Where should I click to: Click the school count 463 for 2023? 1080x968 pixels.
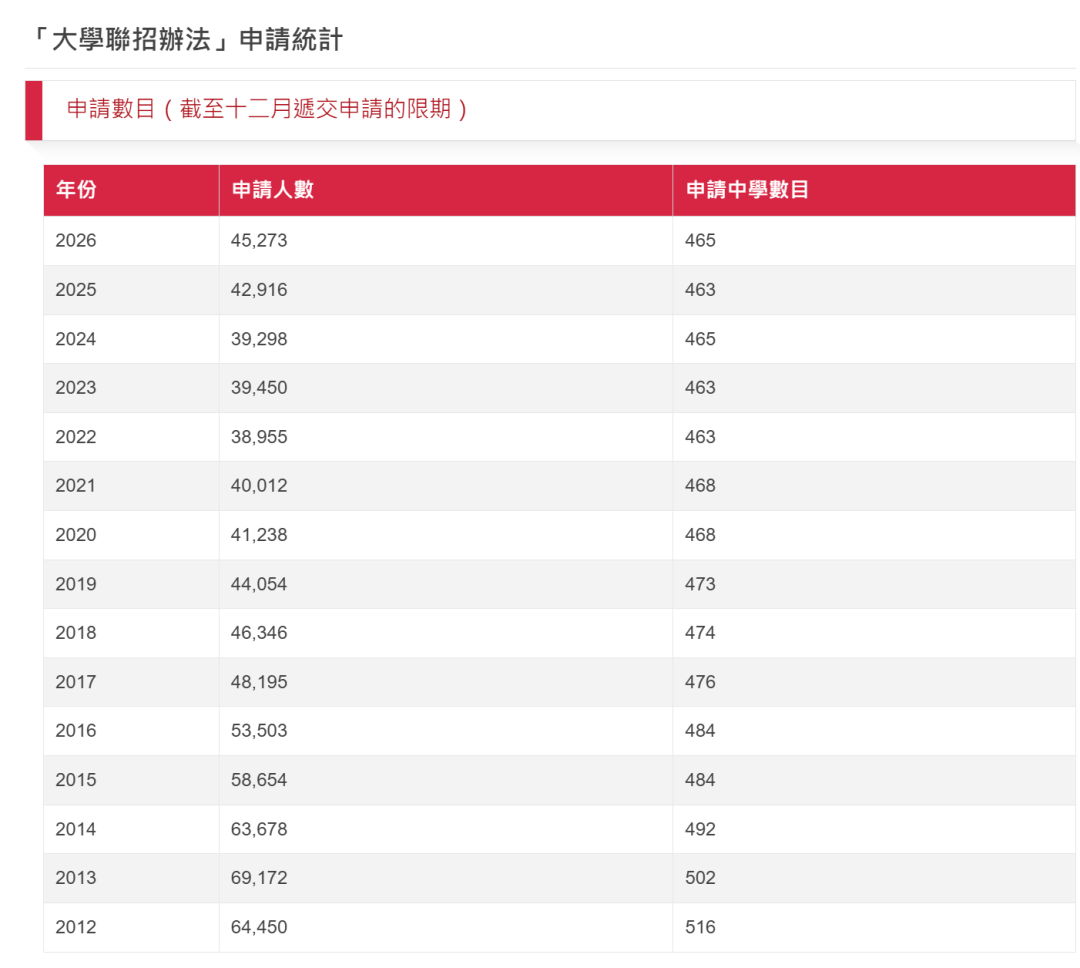(701, 388)
